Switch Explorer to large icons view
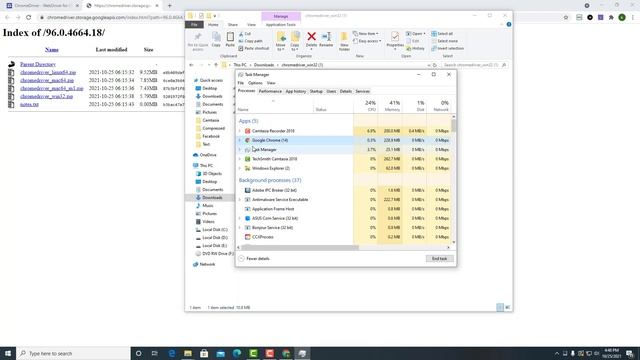 [x=508, y=307]
